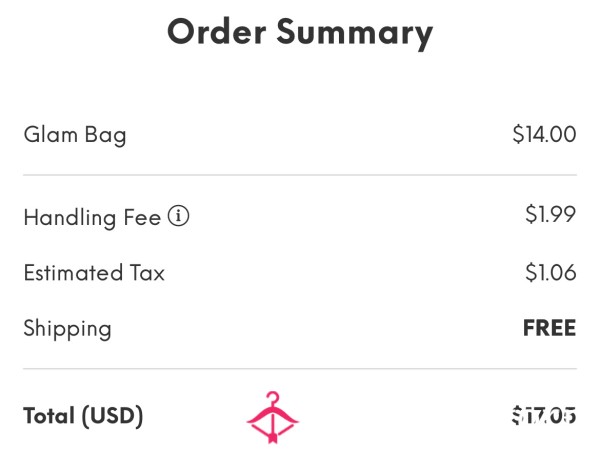Select the $1.06 tax amount
This screenshot has width=600, height=472.
(x=551, y=272)
